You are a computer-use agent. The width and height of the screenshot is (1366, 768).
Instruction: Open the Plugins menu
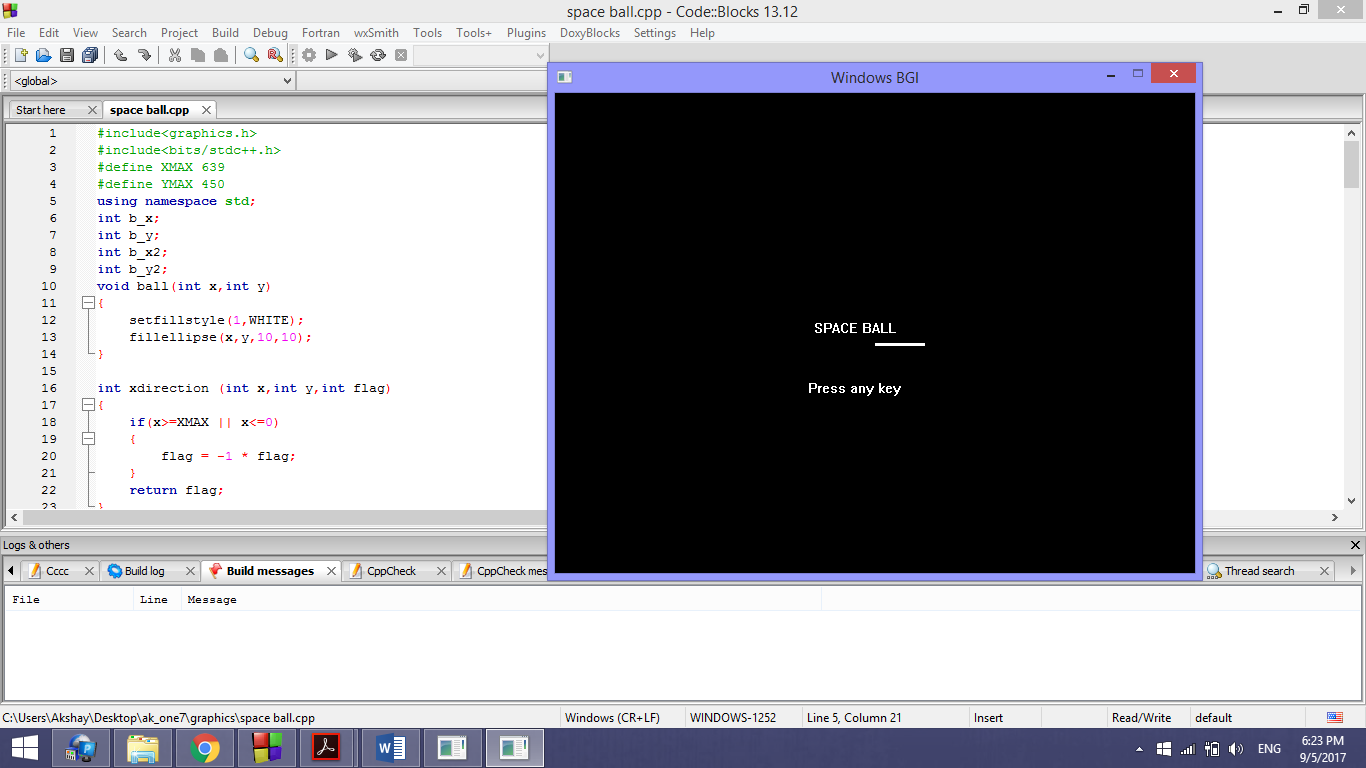[x=526, y=33]
